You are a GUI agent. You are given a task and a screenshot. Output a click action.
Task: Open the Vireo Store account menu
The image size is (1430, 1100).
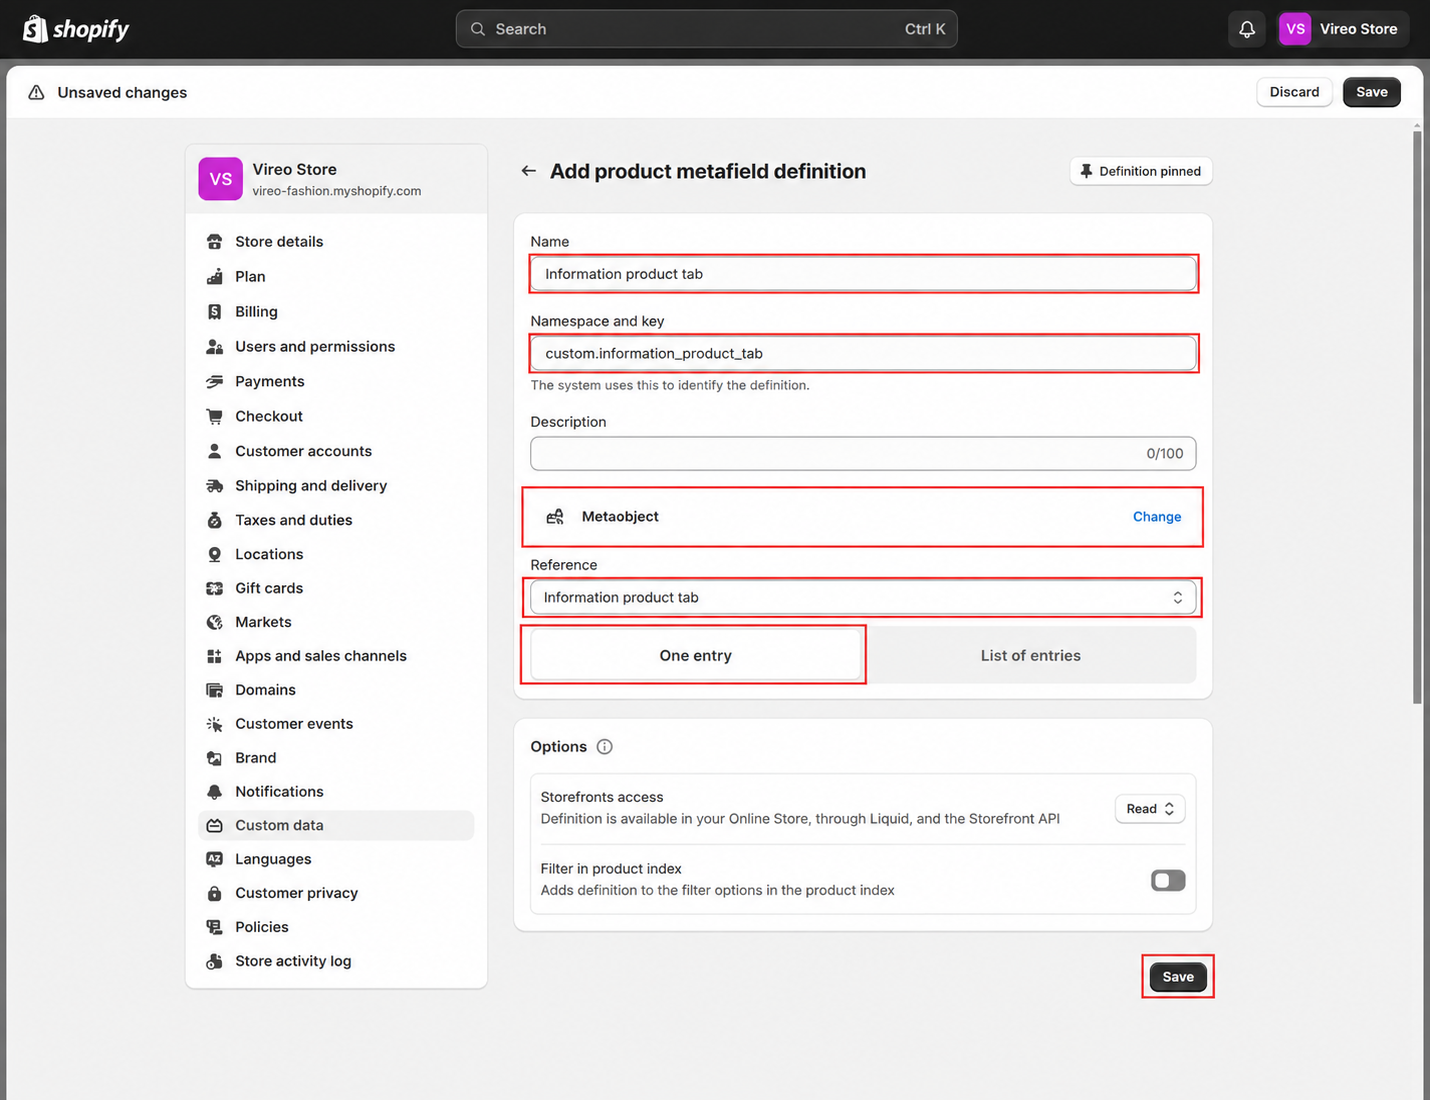click(x=1343, y=29)
